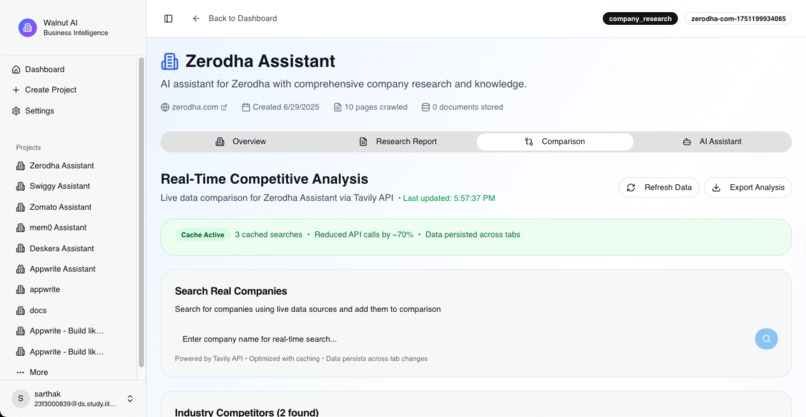Click the page icon beside pages crawled
This screenshot has height=417, width=806.
coord(338,107)
